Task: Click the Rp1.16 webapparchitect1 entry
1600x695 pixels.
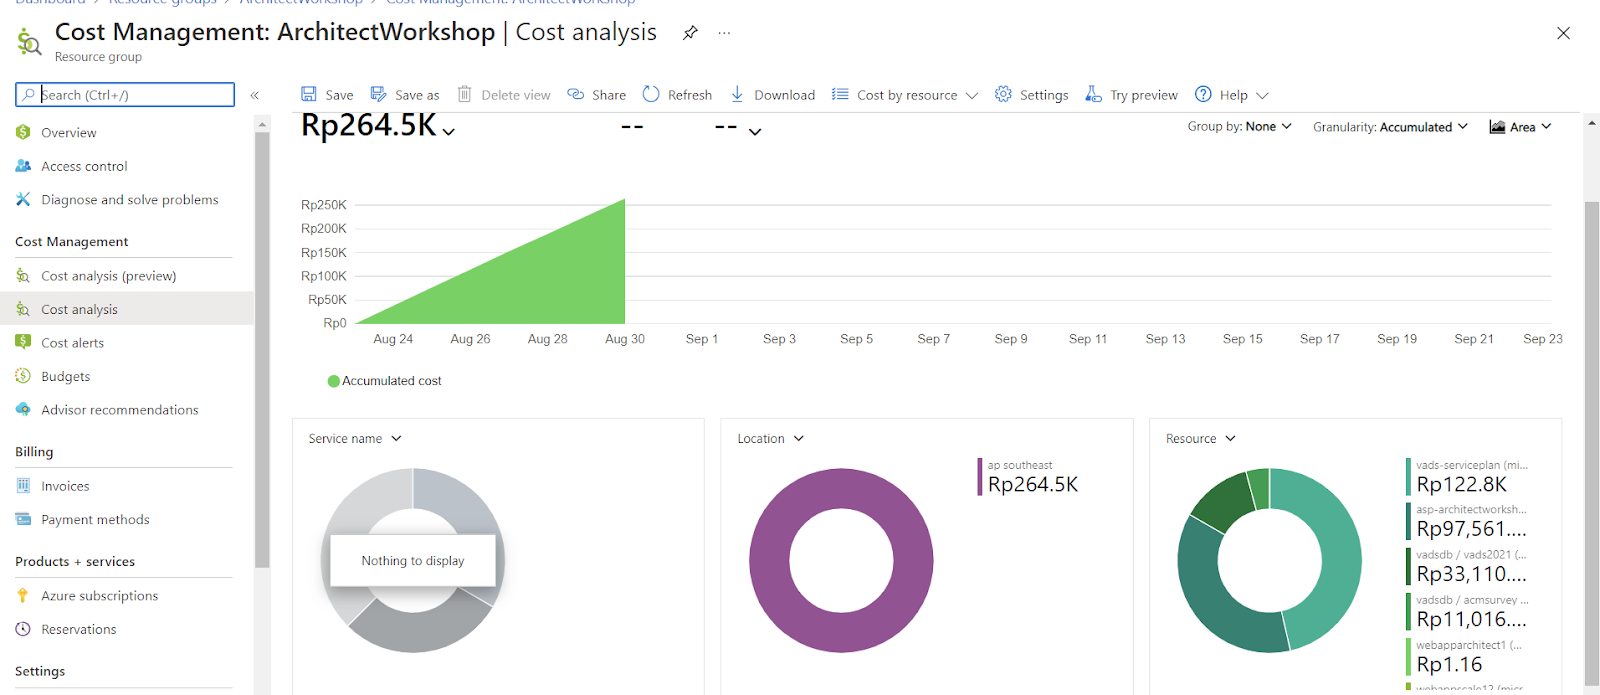Action: 1464,656
